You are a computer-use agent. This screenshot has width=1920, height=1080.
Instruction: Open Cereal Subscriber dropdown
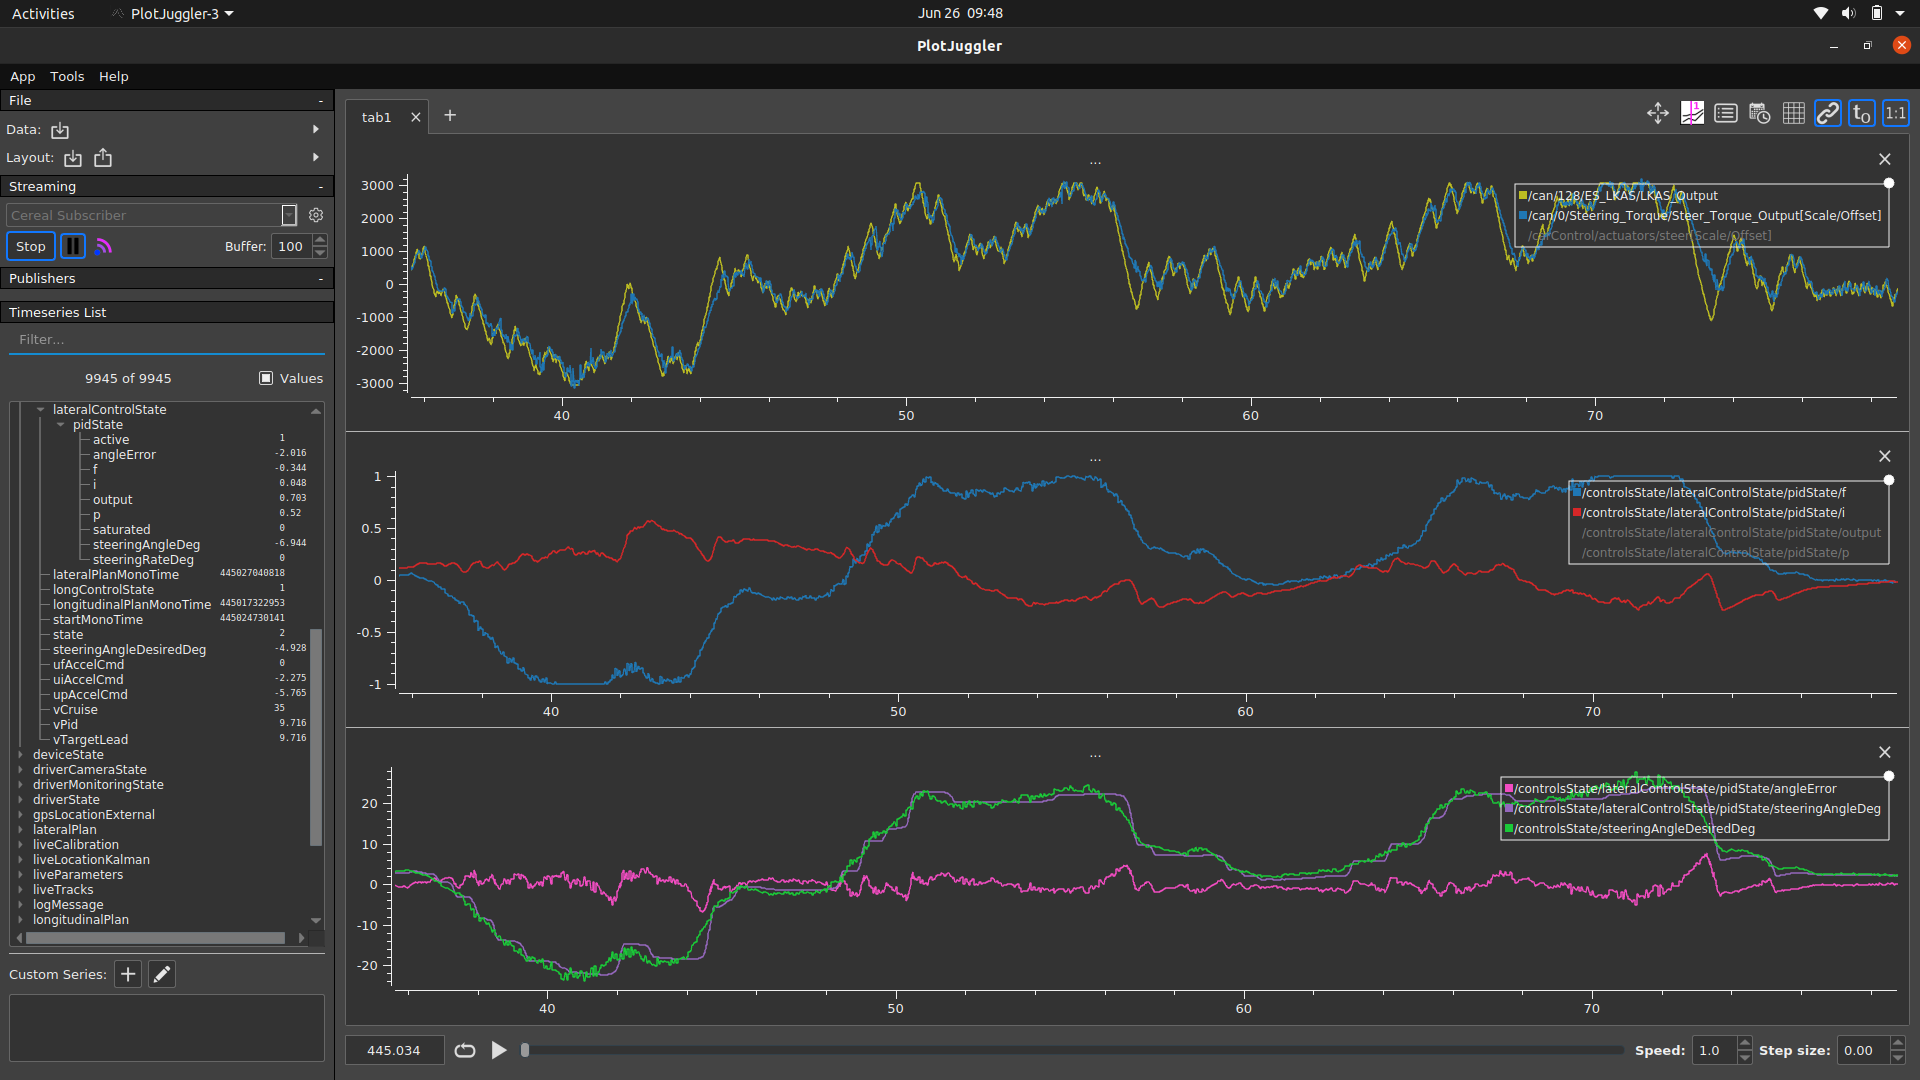click(x=289, y=215)
